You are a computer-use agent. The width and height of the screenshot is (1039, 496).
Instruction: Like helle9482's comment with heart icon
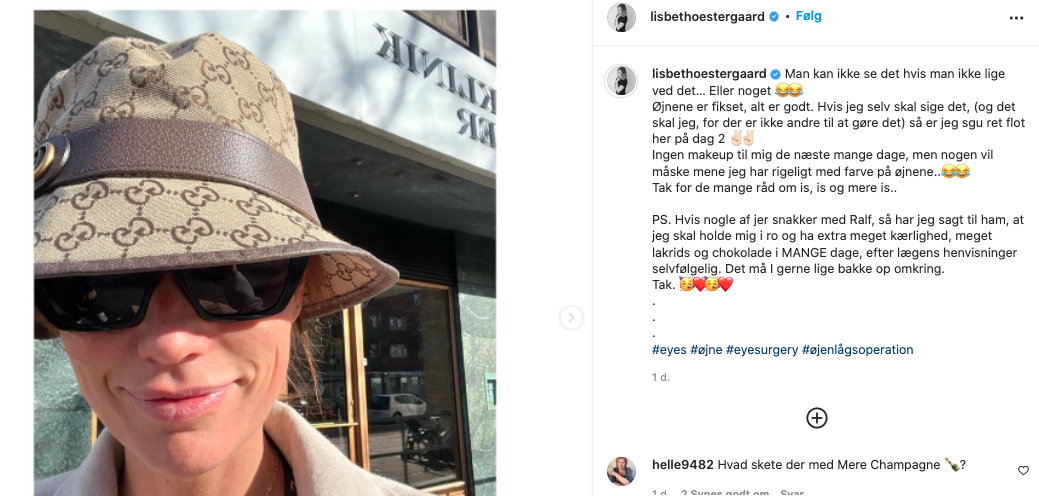(x=1023, y=470)
